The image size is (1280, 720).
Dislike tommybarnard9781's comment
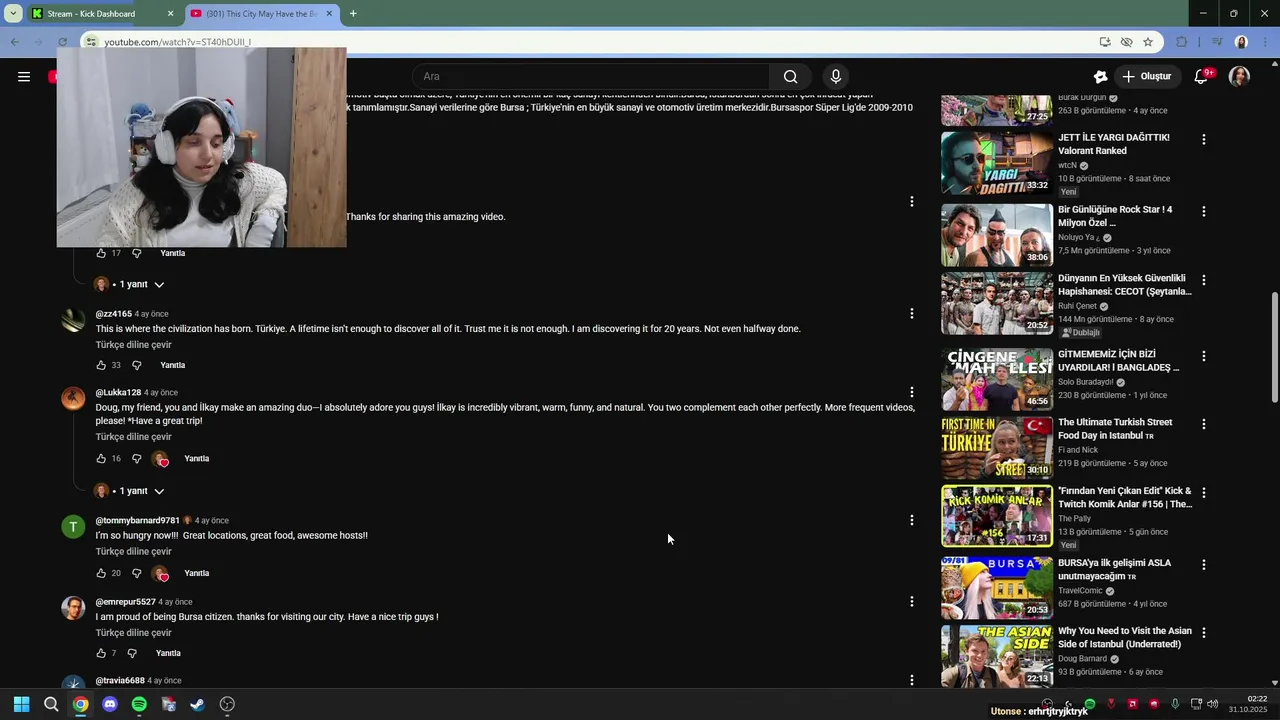(137, 573)
